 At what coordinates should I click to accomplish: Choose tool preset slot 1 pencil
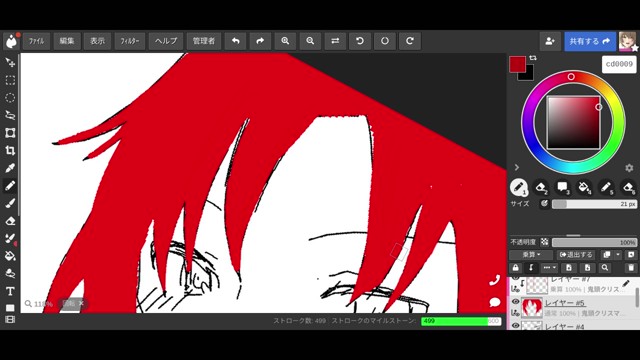[x=519, y=187]
